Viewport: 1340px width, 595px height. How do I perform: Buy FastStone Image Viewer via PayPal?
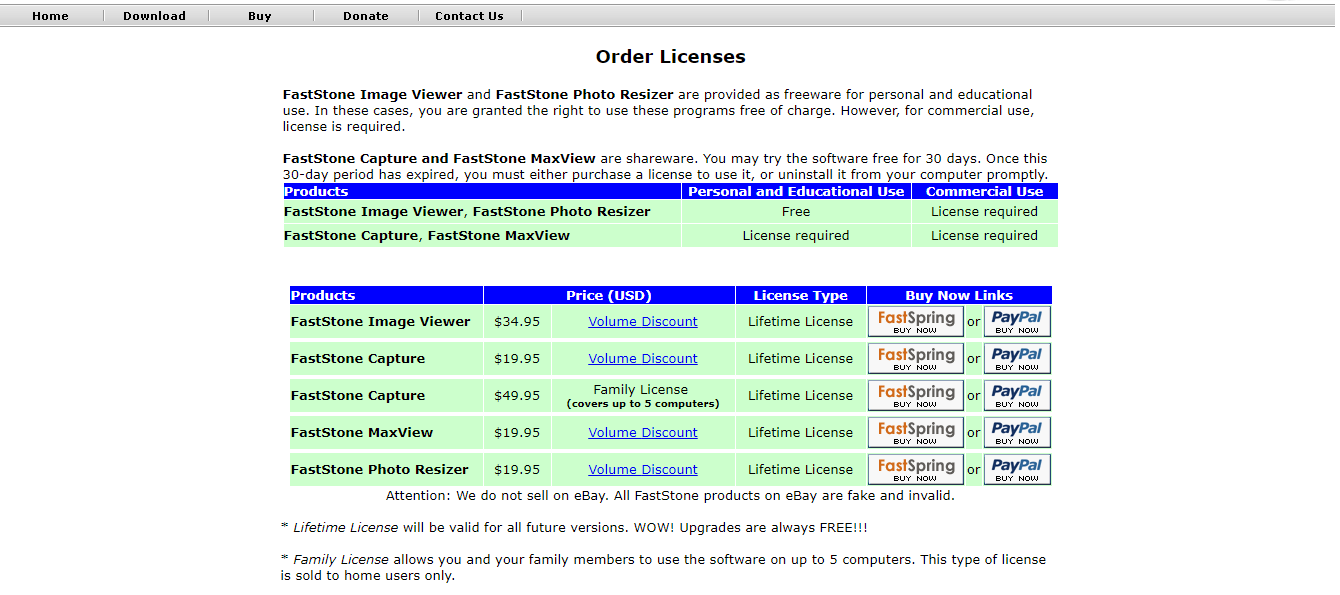1017,322
